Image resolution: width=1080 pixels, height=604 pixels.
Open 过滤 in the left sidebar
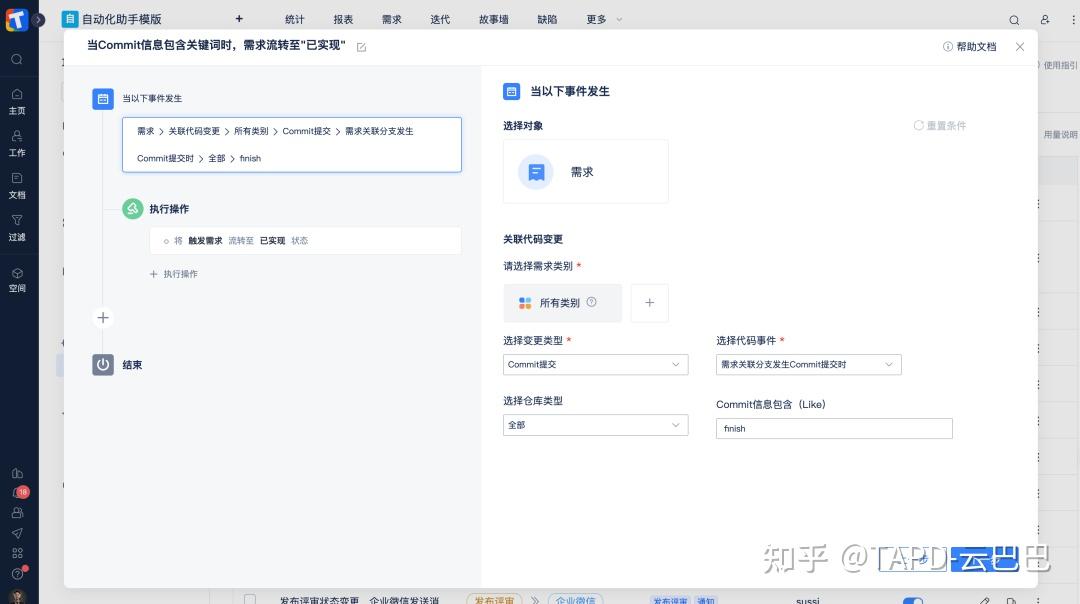16,230
